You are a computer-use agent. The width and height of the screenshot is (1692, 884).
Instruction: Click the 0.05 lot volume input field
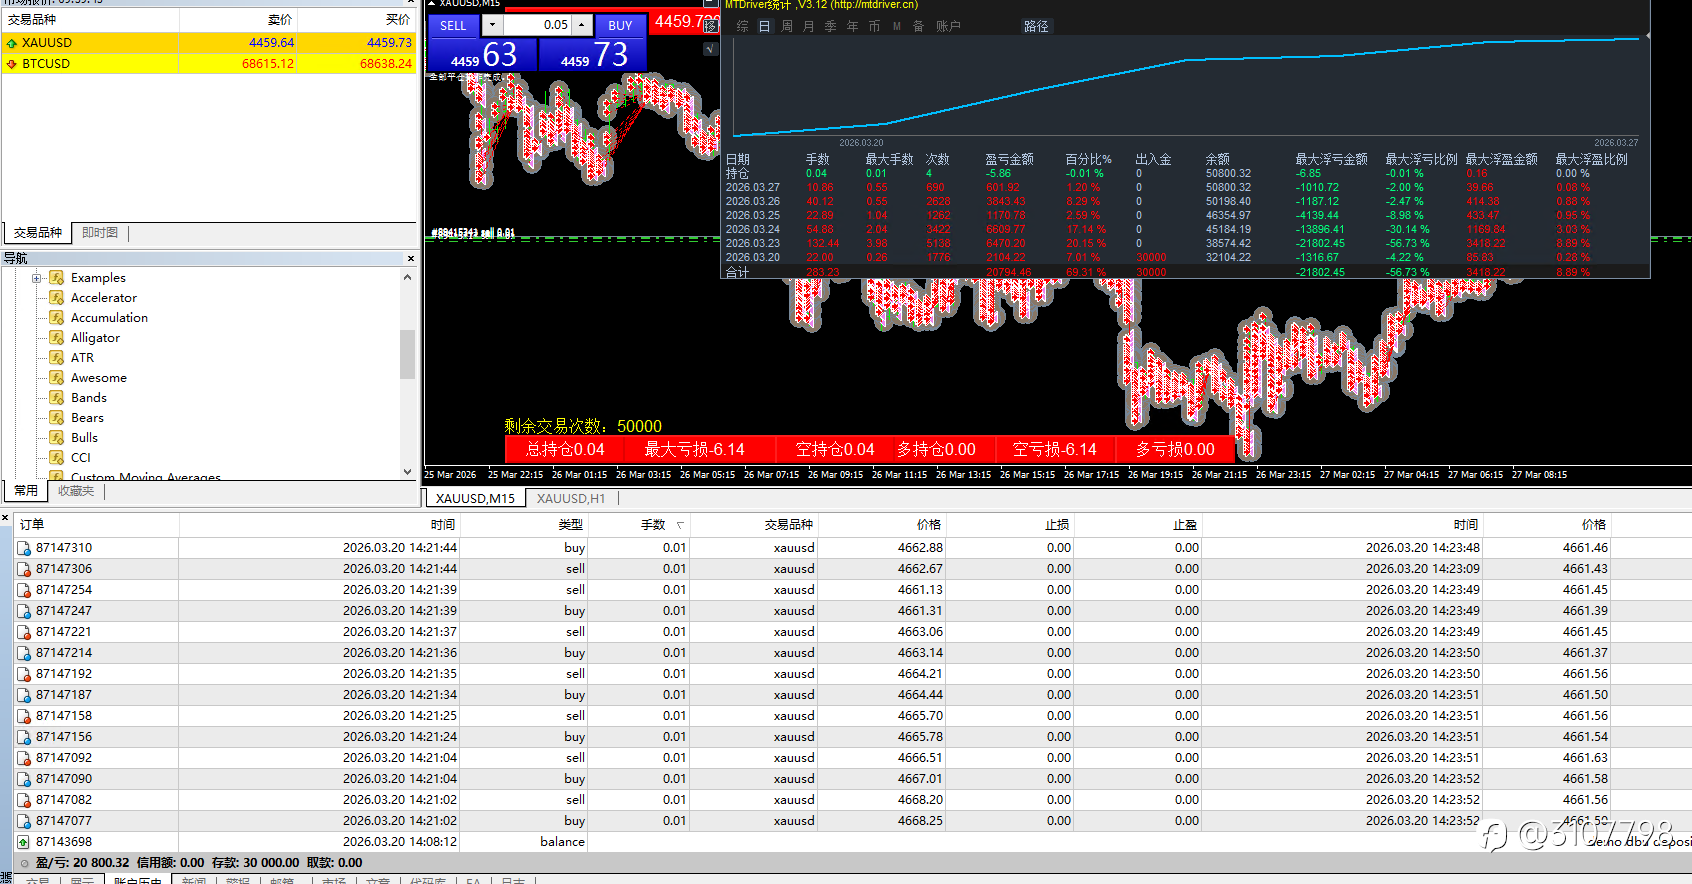click(537, 25)
